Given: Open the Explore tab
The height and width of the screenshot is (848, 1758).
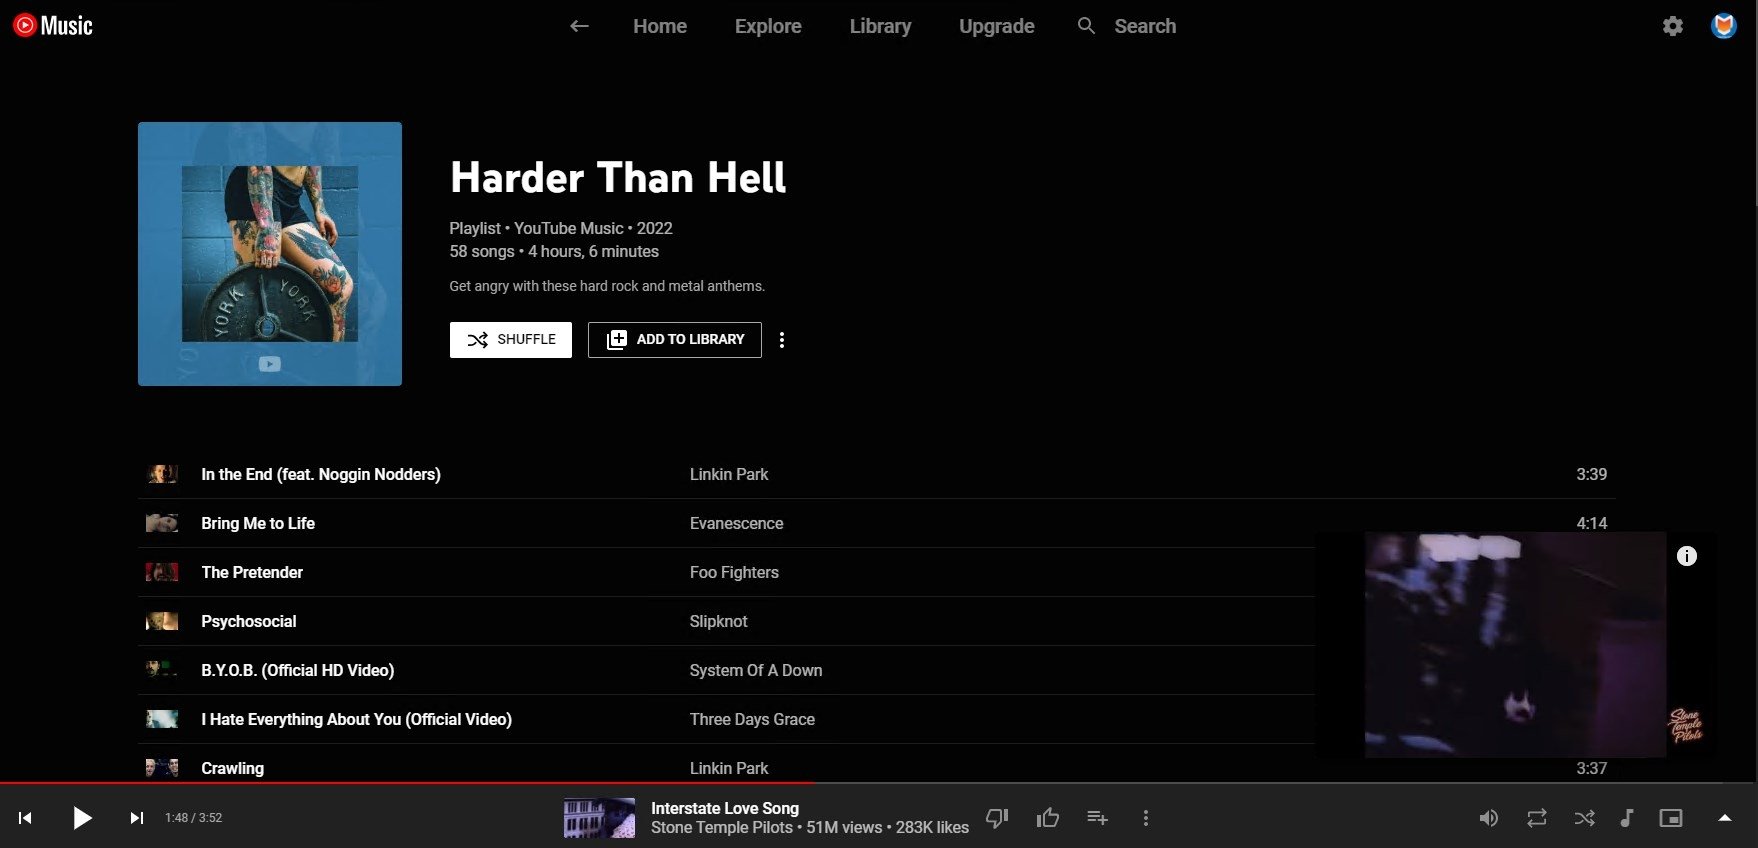Looking at the screenshot, I should click(x=768, y=26).
